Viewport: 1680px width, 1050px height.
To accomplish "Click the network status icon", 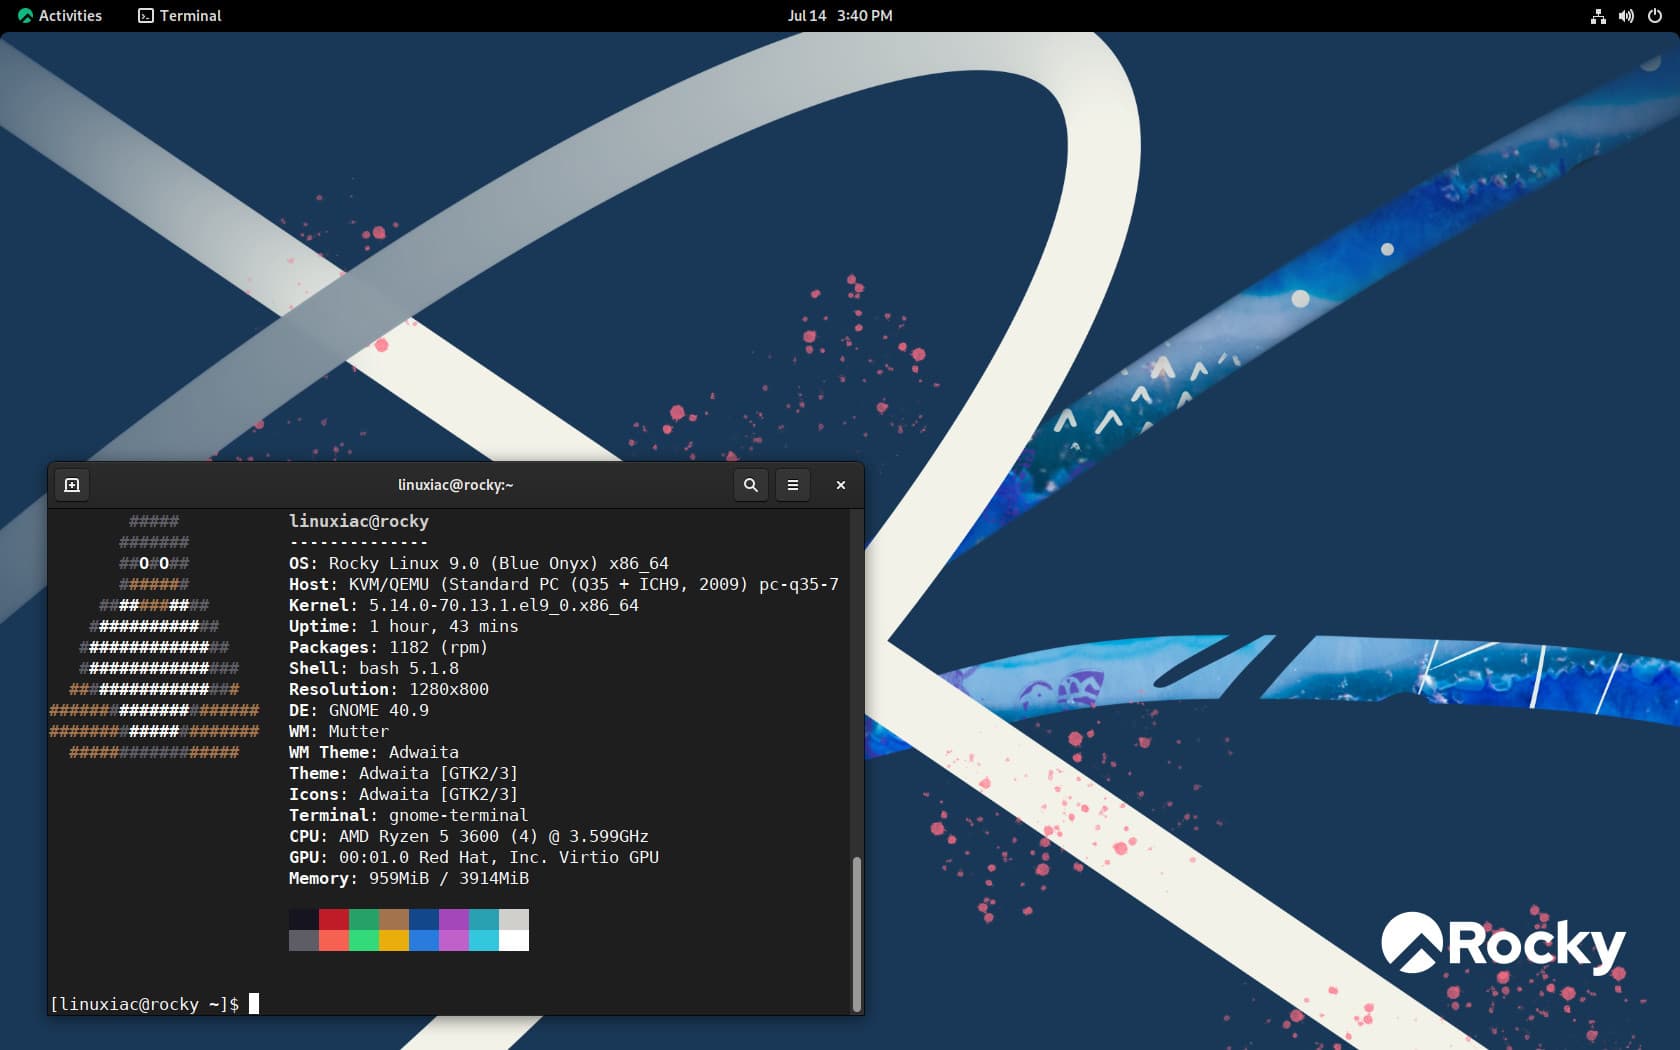I will pos(1597,15).
